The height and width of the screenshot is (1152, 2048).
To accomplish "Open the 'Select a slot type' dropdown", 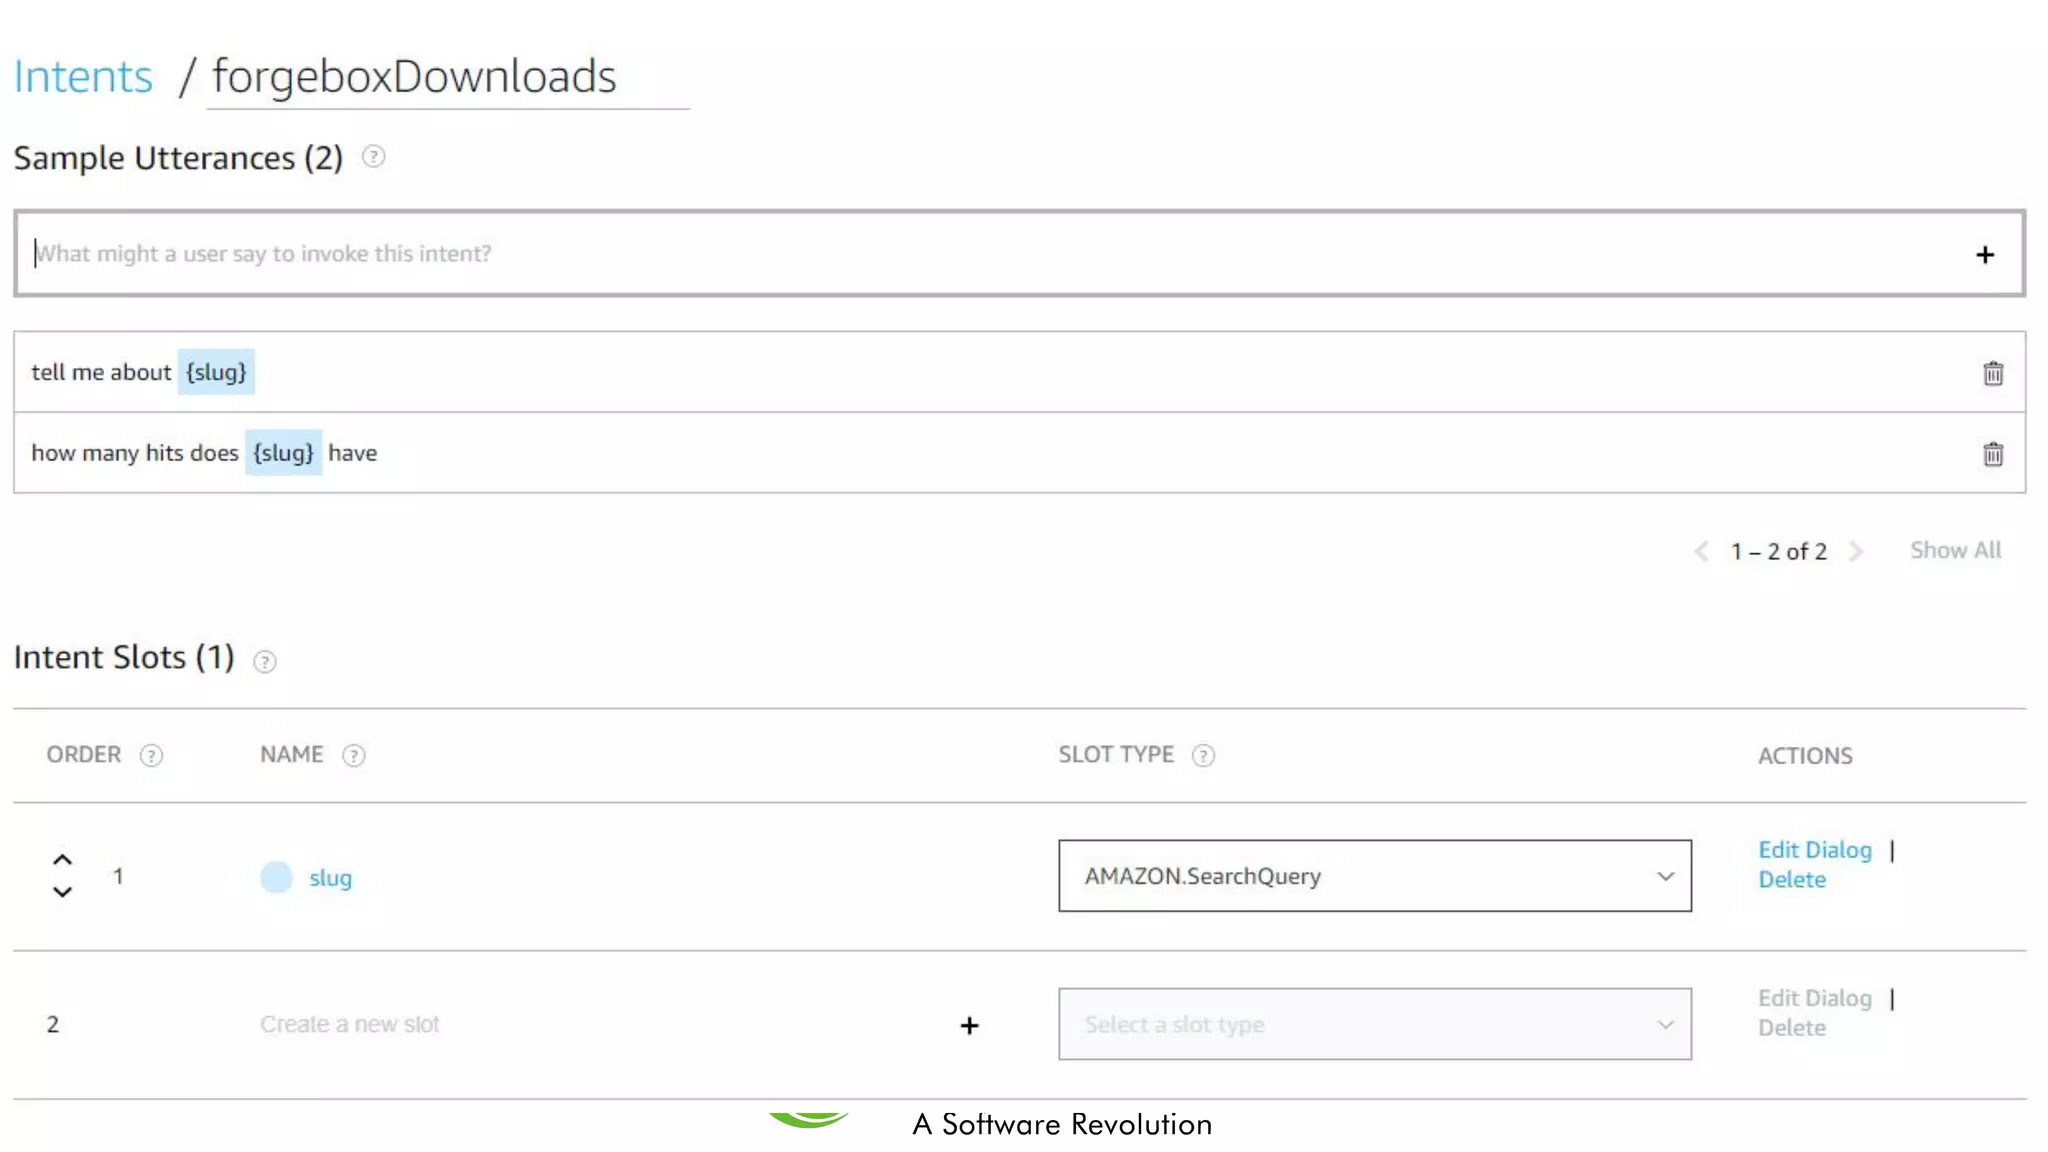I will [1374, 1024].
